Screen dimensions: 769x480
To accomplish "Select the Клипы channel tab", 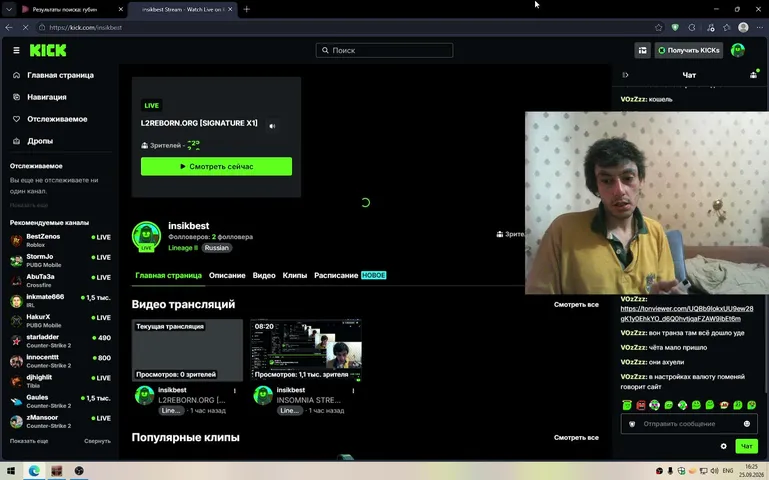I will [x=295, y=276].
